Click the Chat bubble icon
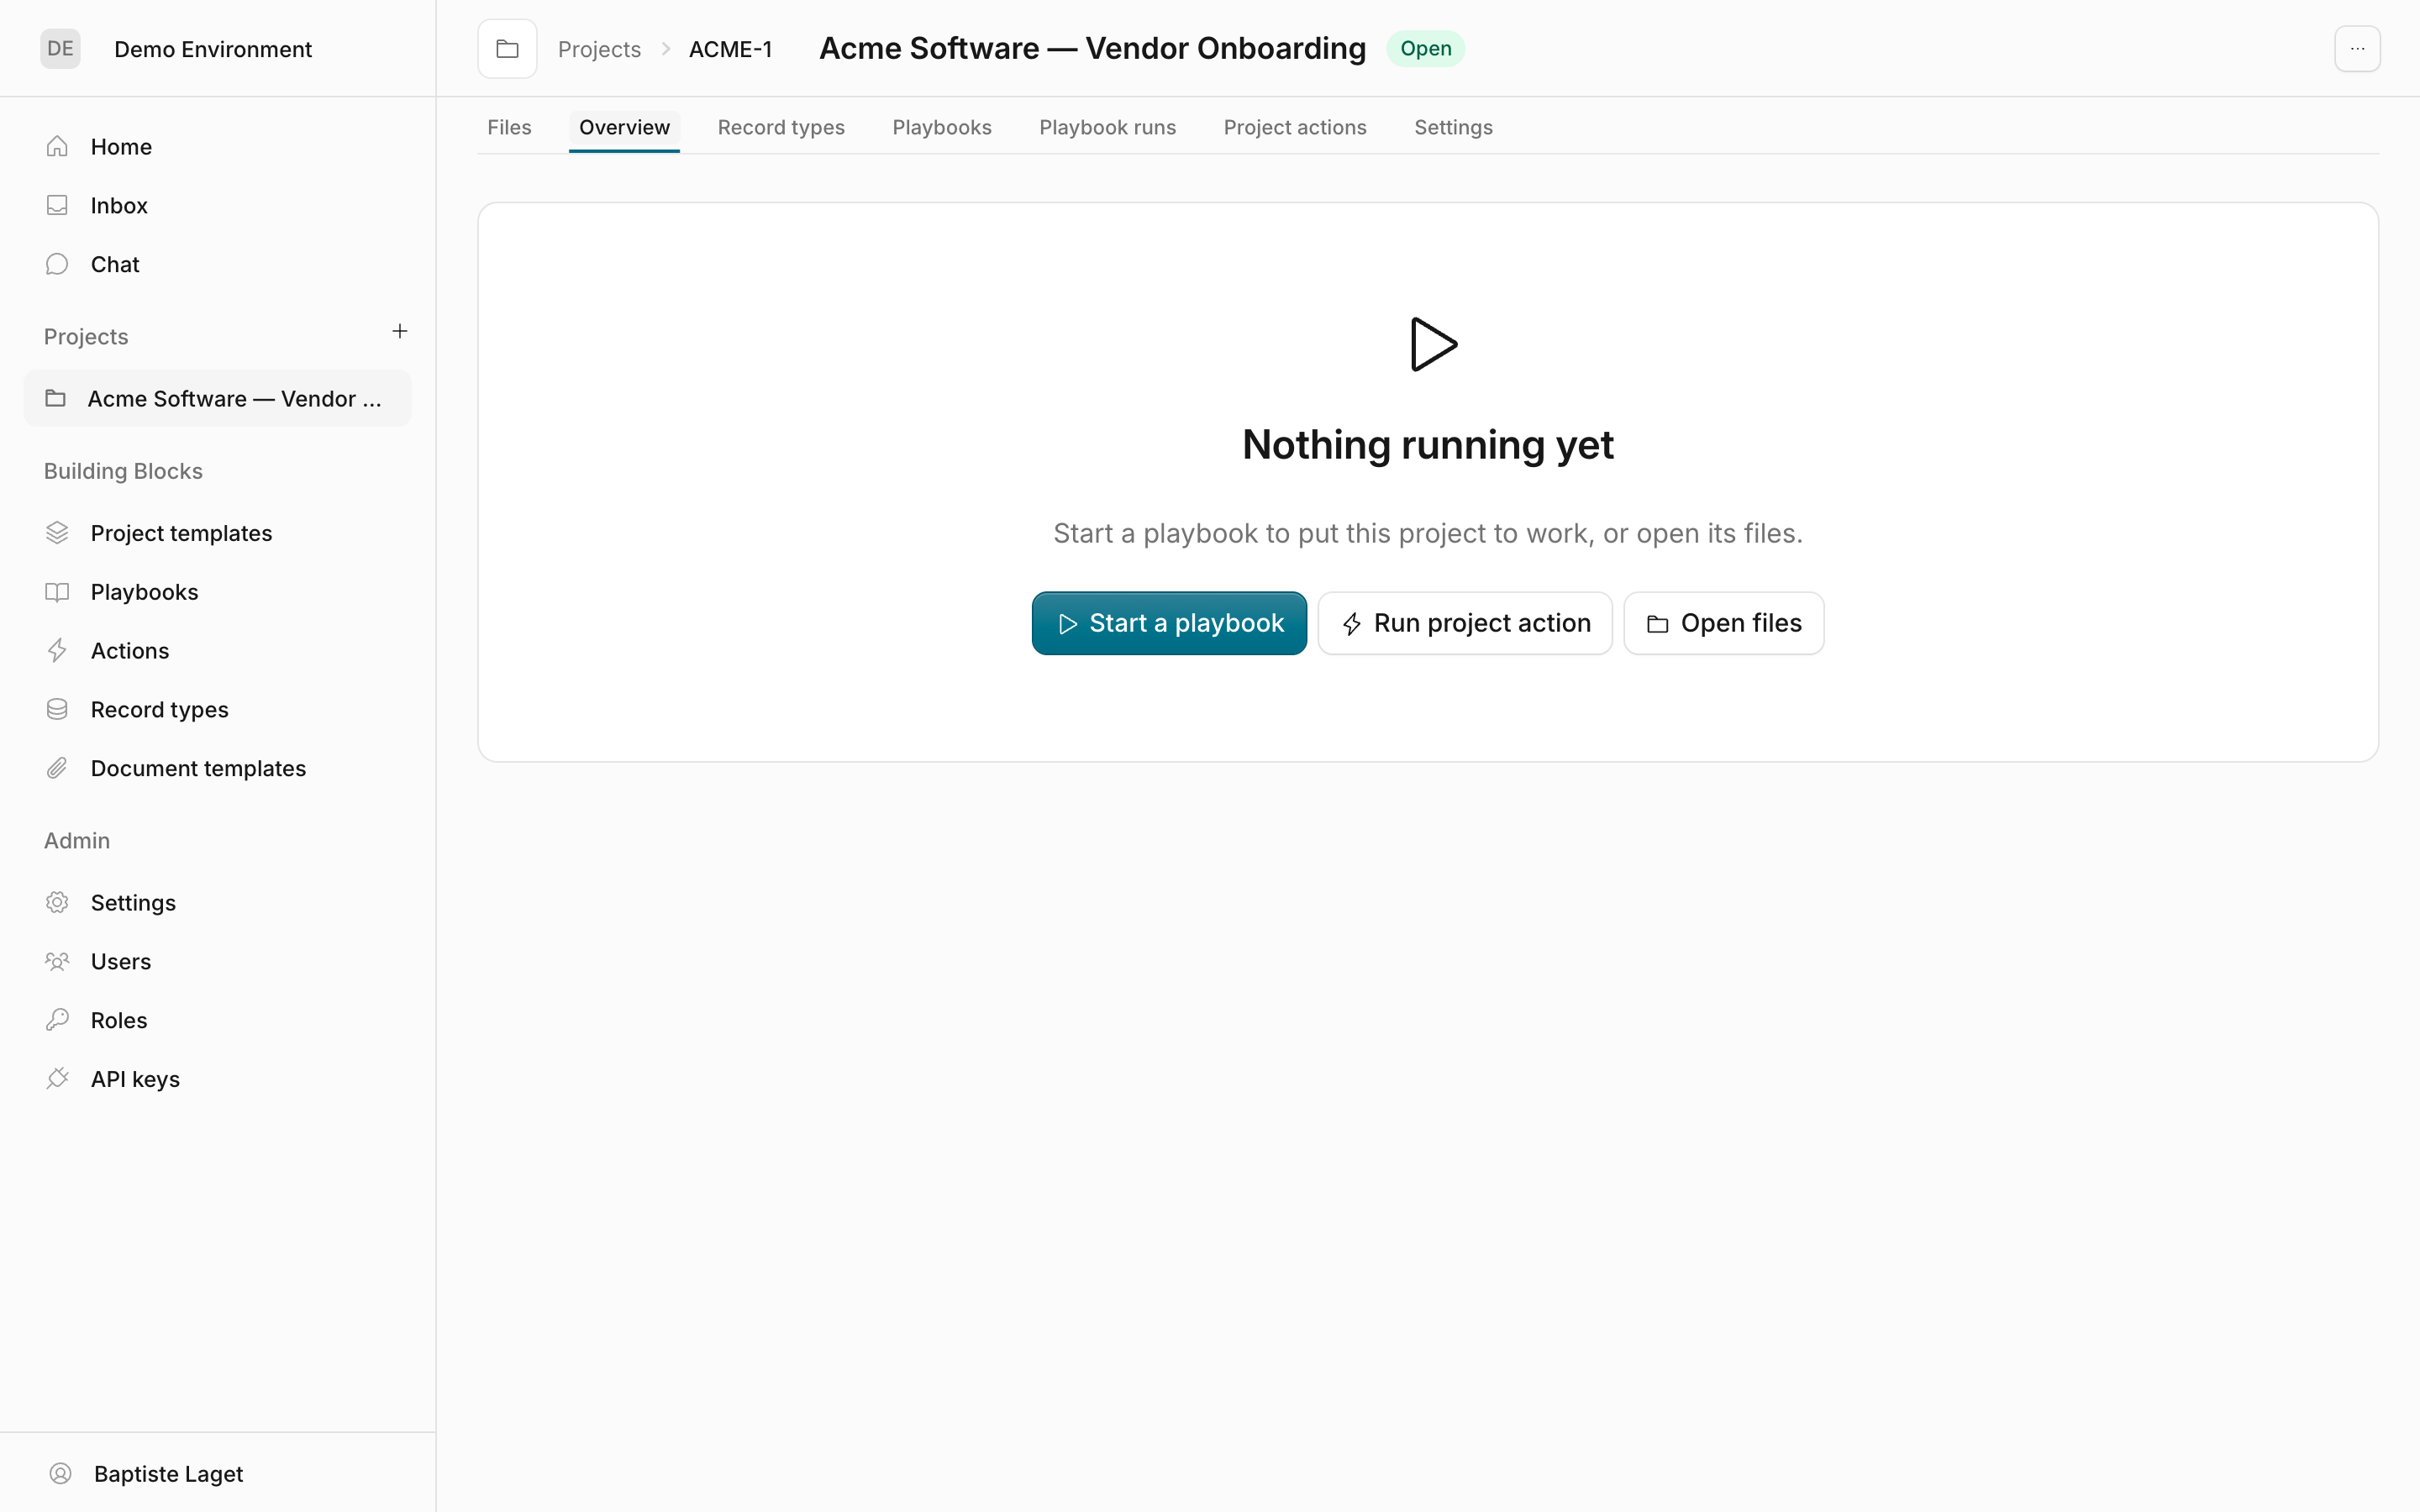The height and width of the screenshot is (1512, 2420). point(57,264)
